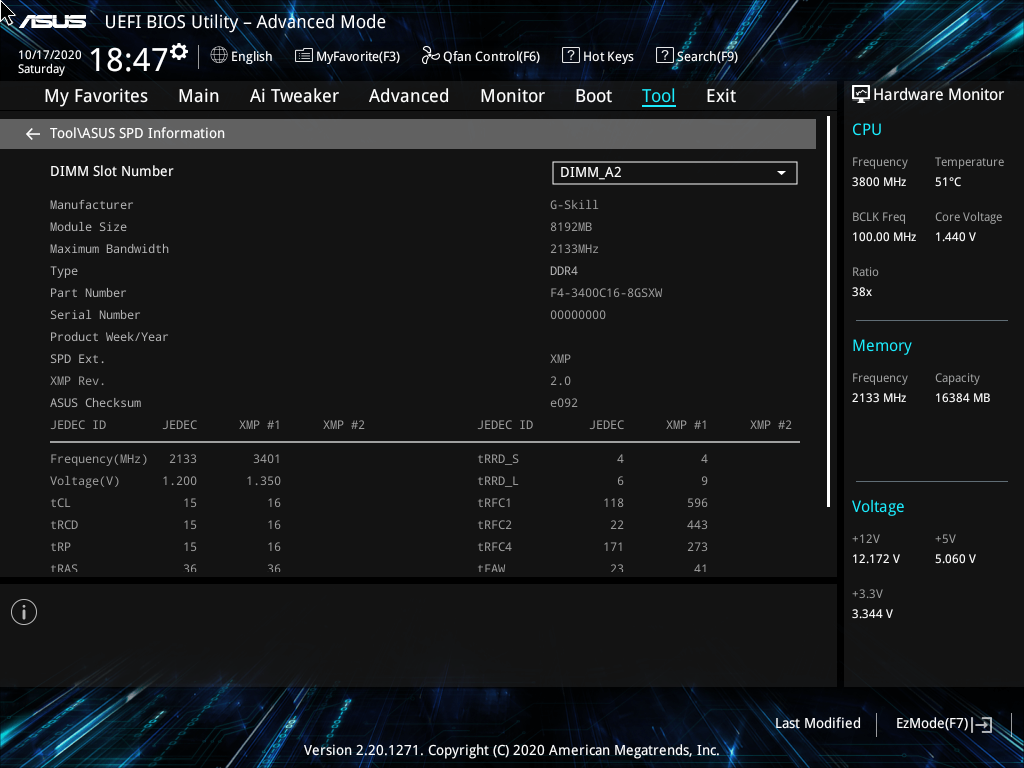Click the tCL row label
The image size is (1024, 768).
(x=60, y=503)
